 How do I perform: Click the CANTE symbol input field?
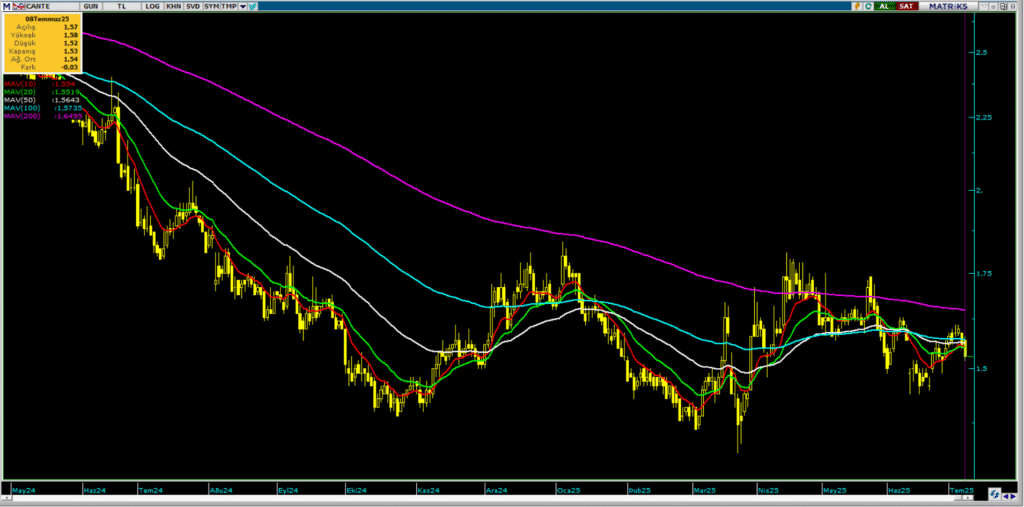click(48, 6)
